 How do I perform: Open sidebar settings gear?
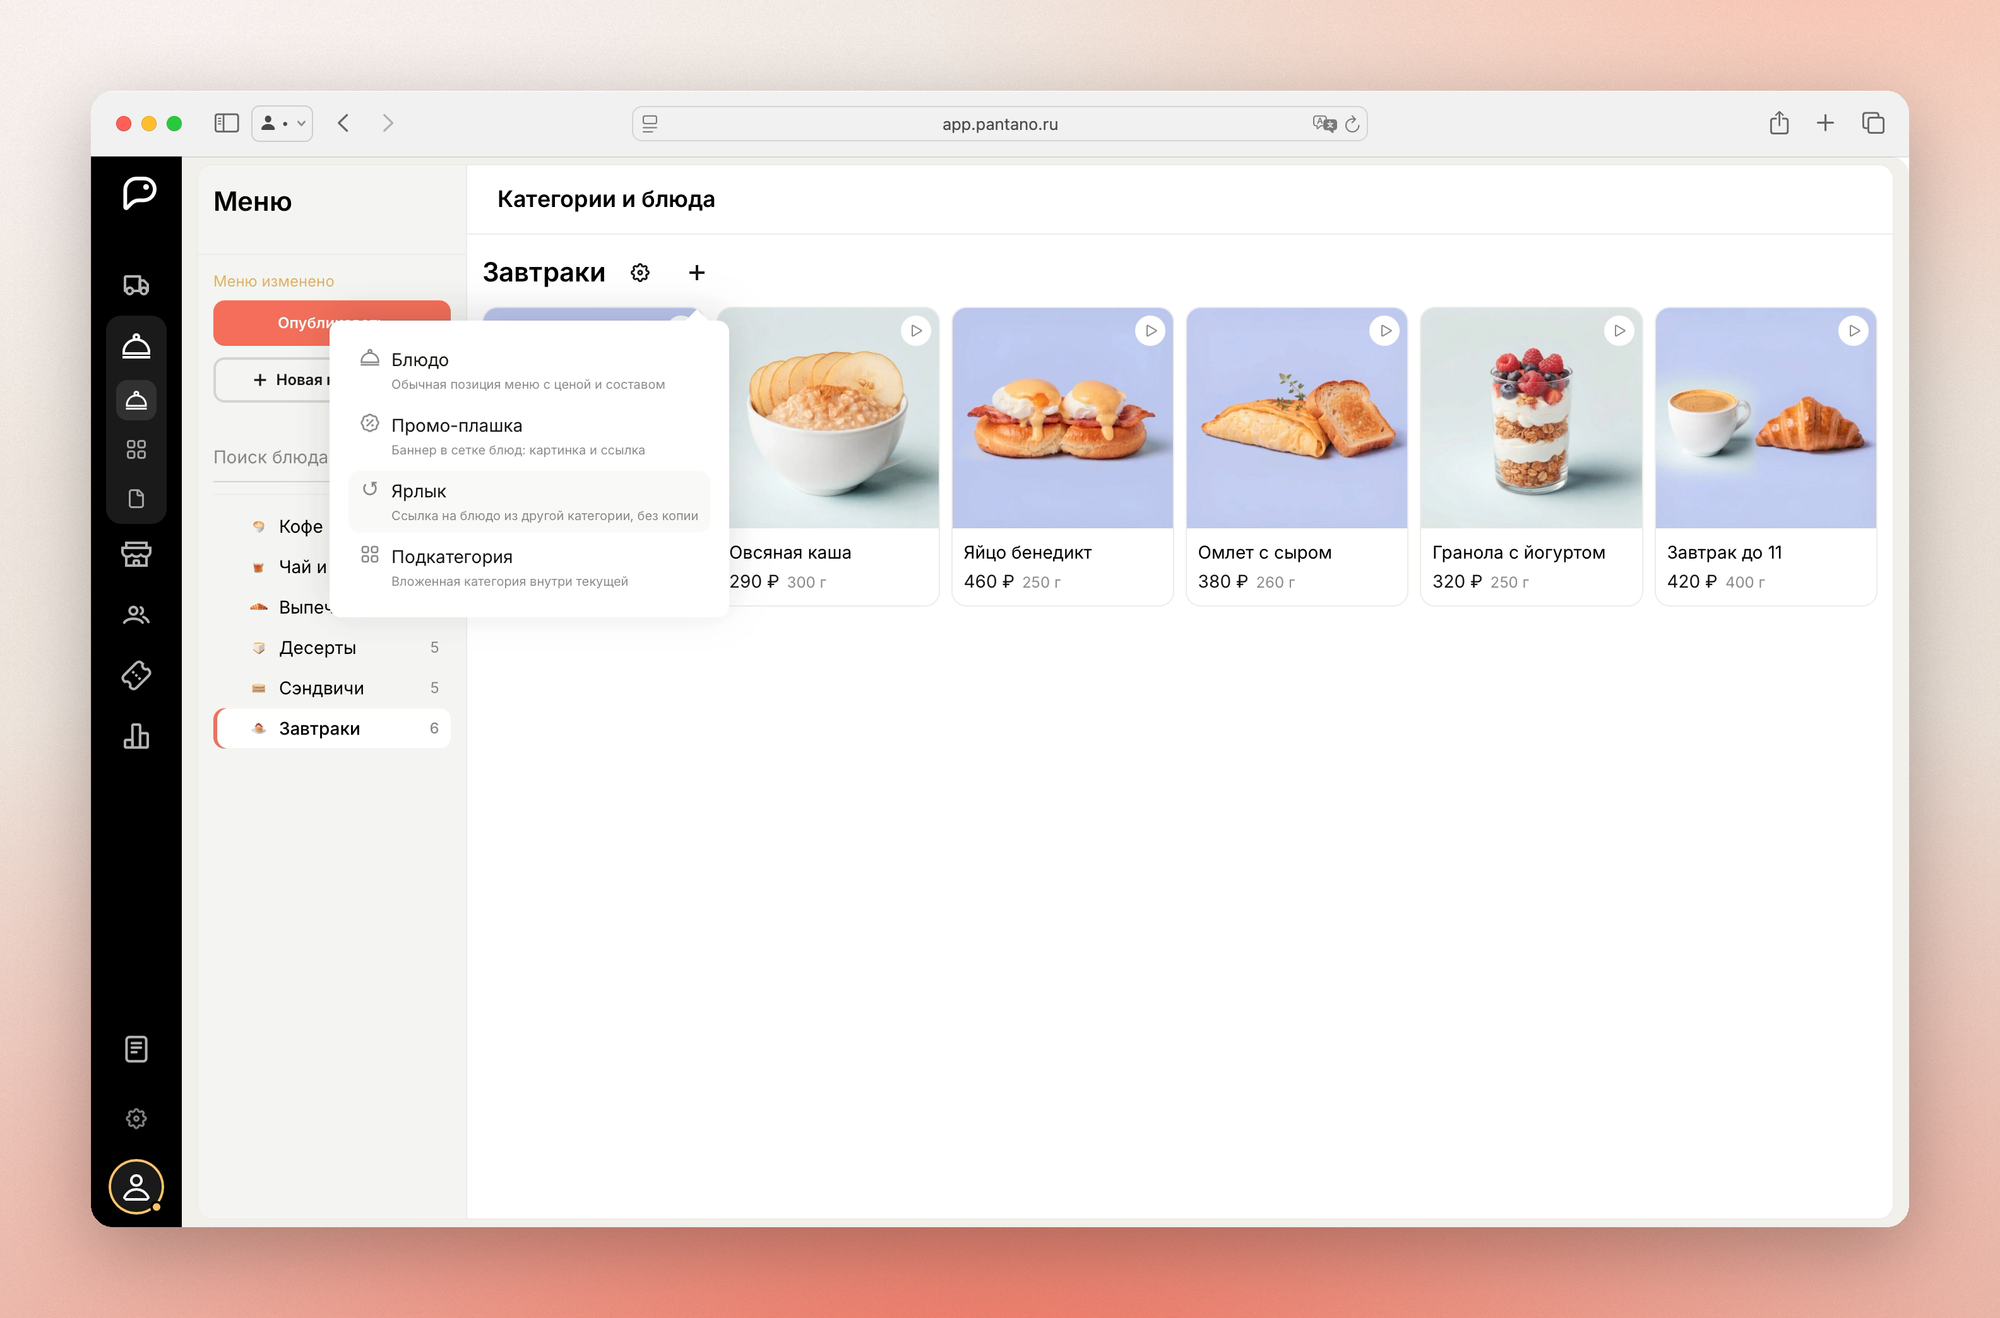[137, 1118]
